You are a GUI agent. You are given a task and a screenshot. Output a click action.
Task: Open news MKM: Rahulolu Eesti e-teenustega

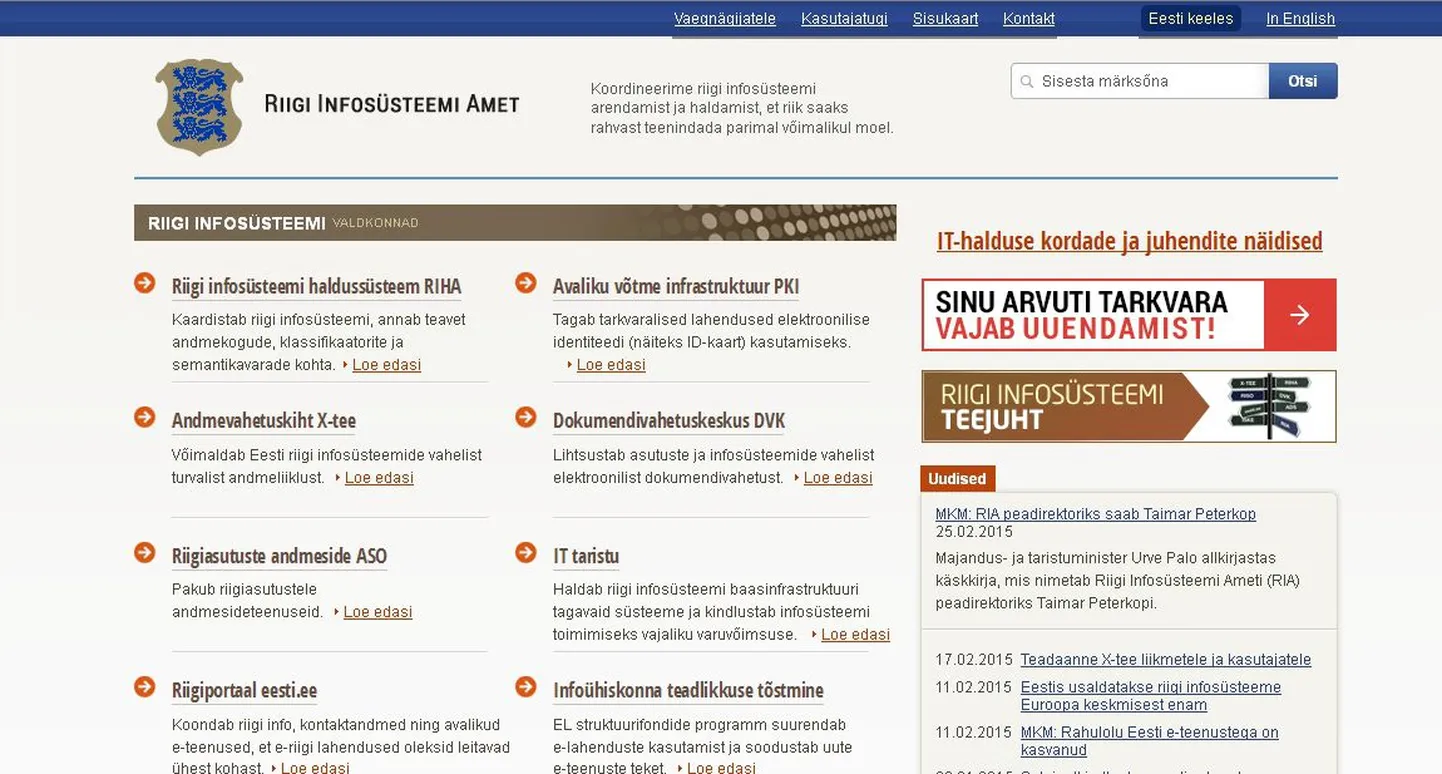(1149, 741)
